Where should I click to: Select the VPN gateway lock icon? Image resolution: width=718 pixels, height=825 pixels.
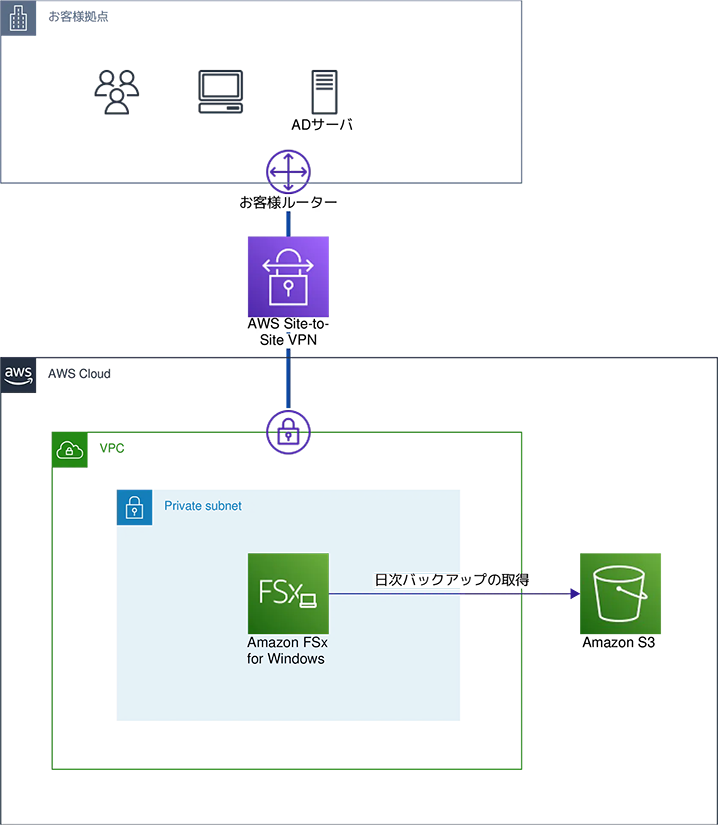click(x=288, y=432)
